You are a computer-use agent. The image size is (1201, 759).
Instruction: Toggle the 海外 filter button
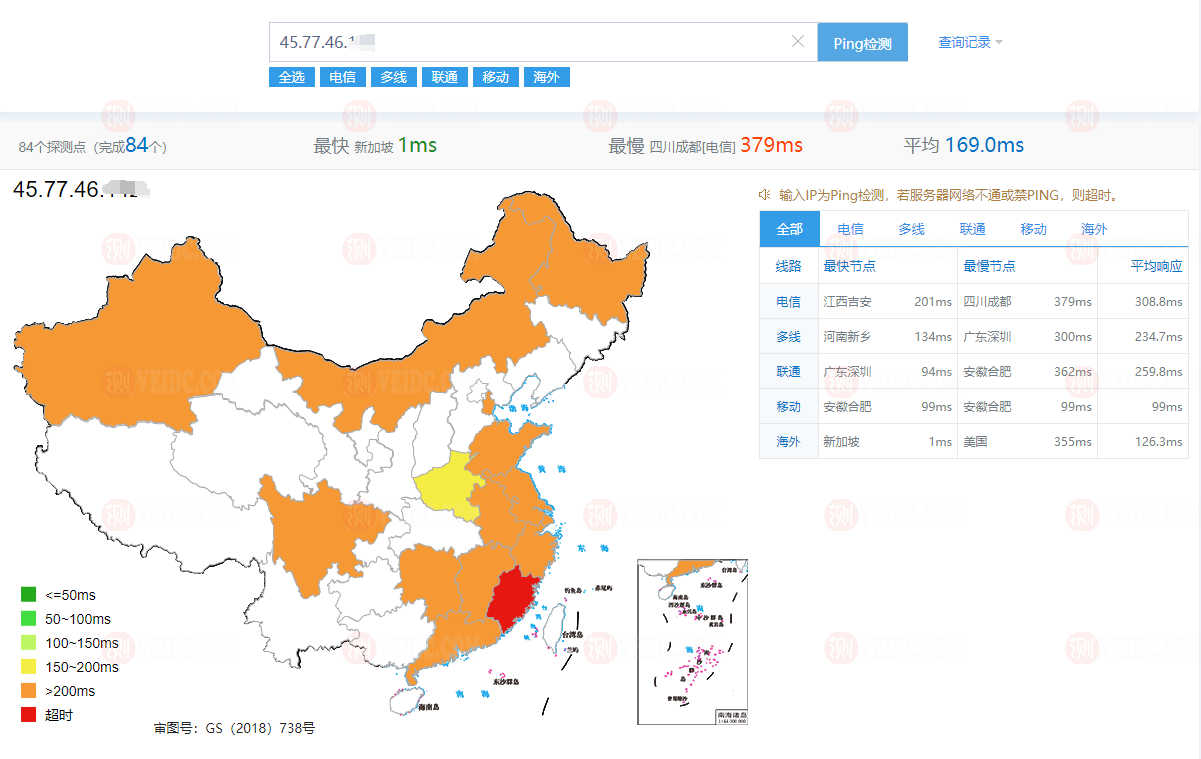546,76
